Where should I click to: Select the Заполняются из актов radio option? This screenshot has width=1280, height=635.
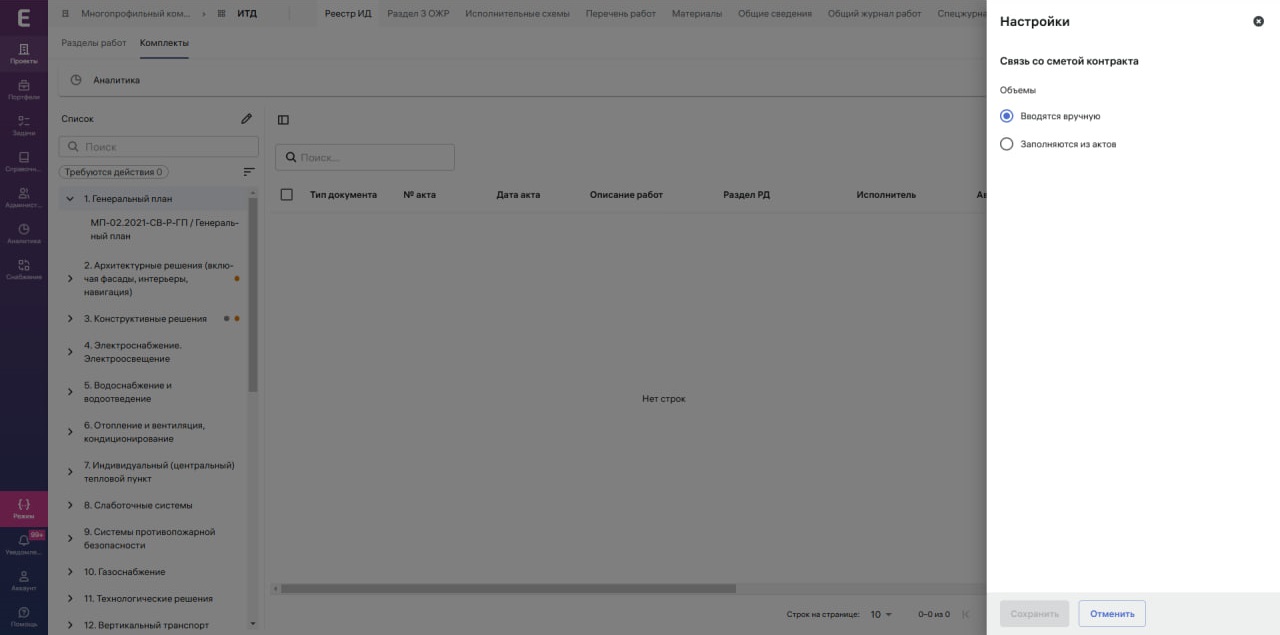[1007, 144]
